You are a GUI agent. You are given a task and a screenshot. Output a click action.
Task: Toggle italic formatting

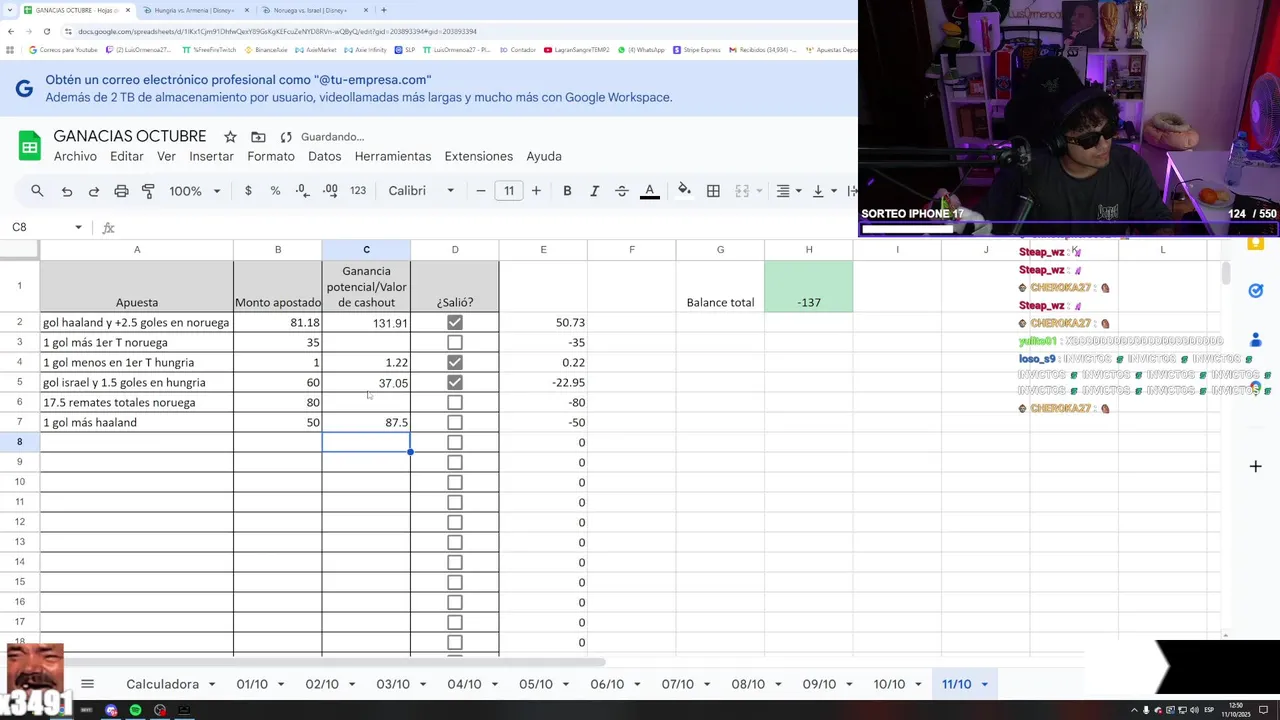pos(594,191)
